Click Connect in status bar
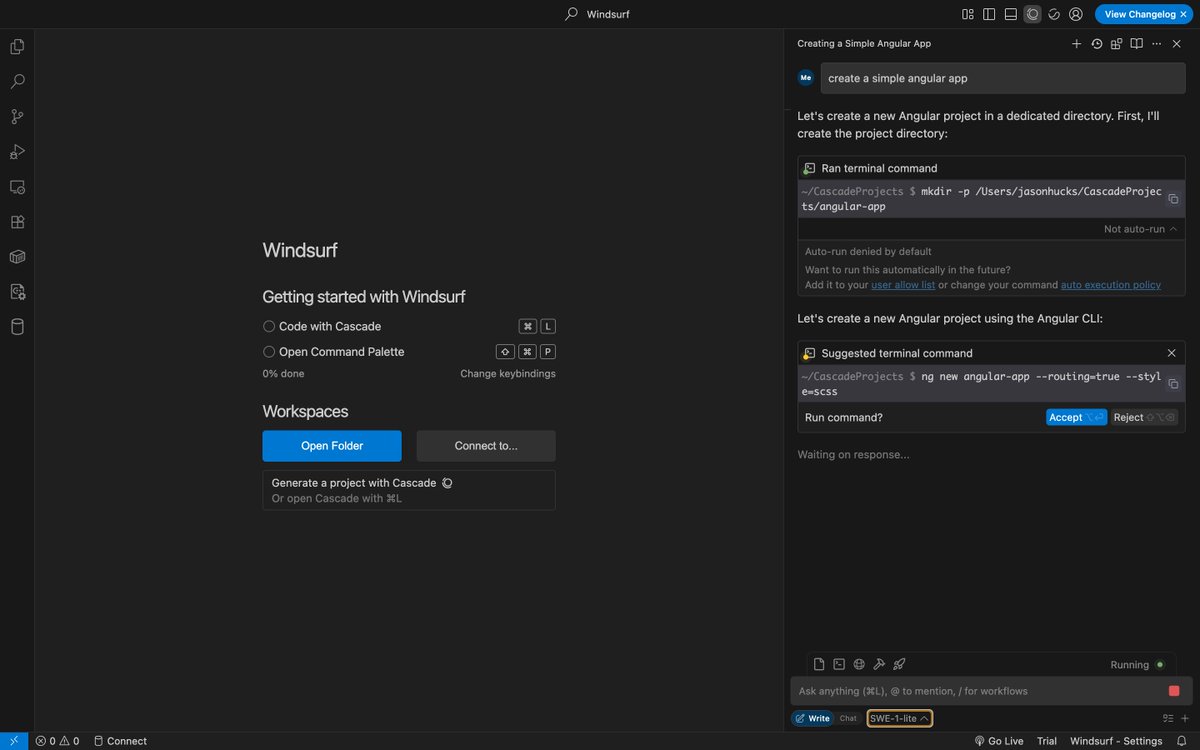The height and width of the screenshot is (750, 1200). [120, 741]
